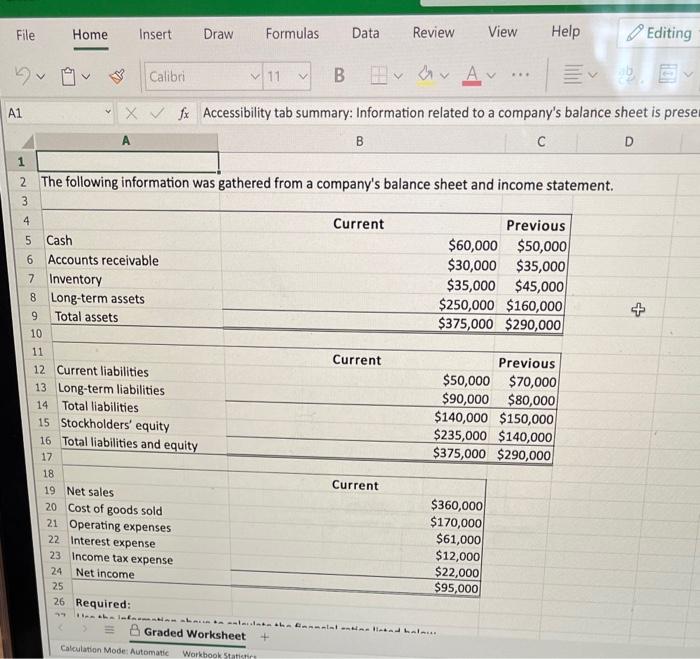Select column C header
The height and width of the screenshot is (659, 700).
[541, 142]
